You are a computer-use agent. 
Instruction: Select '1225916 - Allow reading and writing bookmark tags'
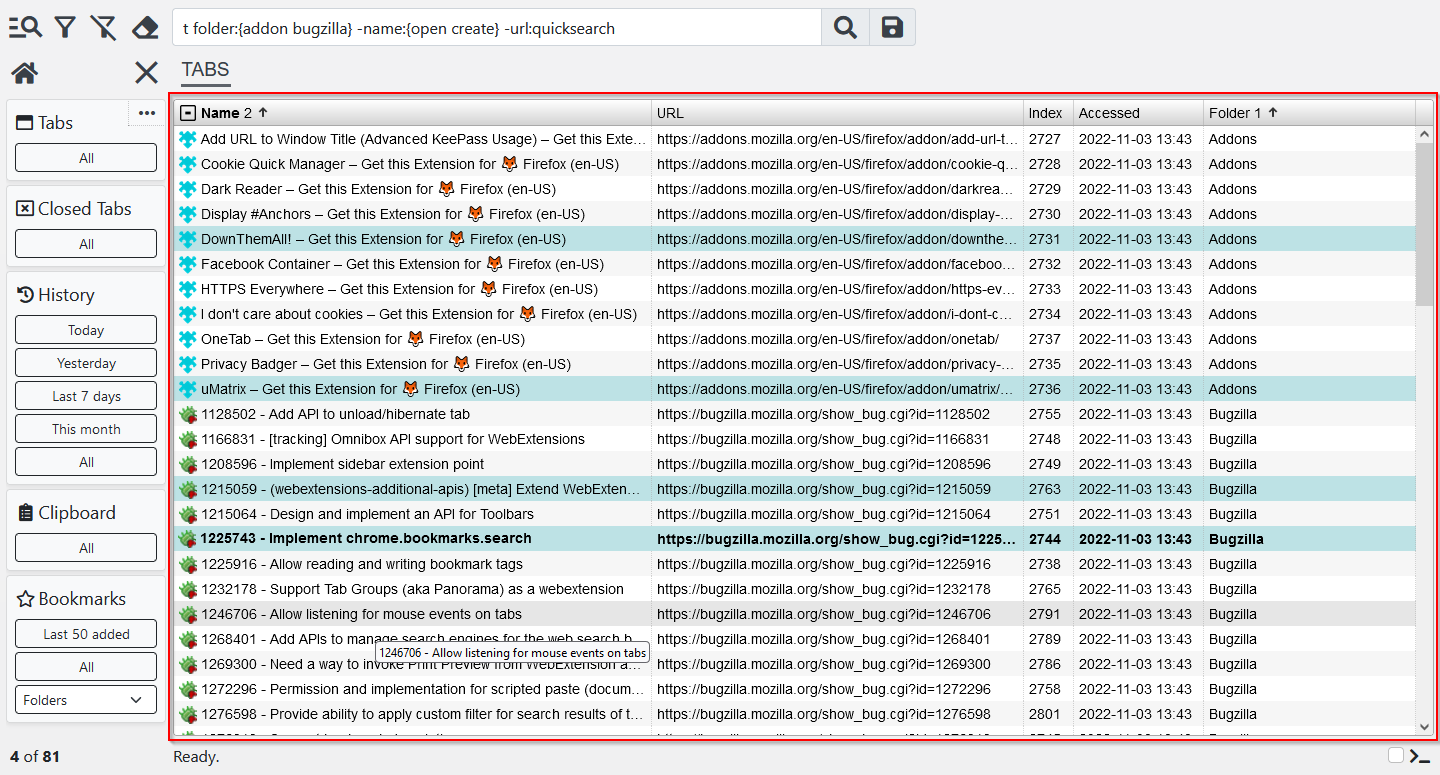click(362, 564)
